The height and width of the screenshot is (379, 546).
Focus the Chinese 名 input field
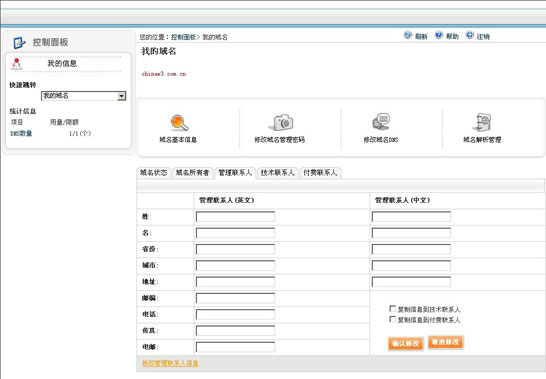[x=411, y=233]
